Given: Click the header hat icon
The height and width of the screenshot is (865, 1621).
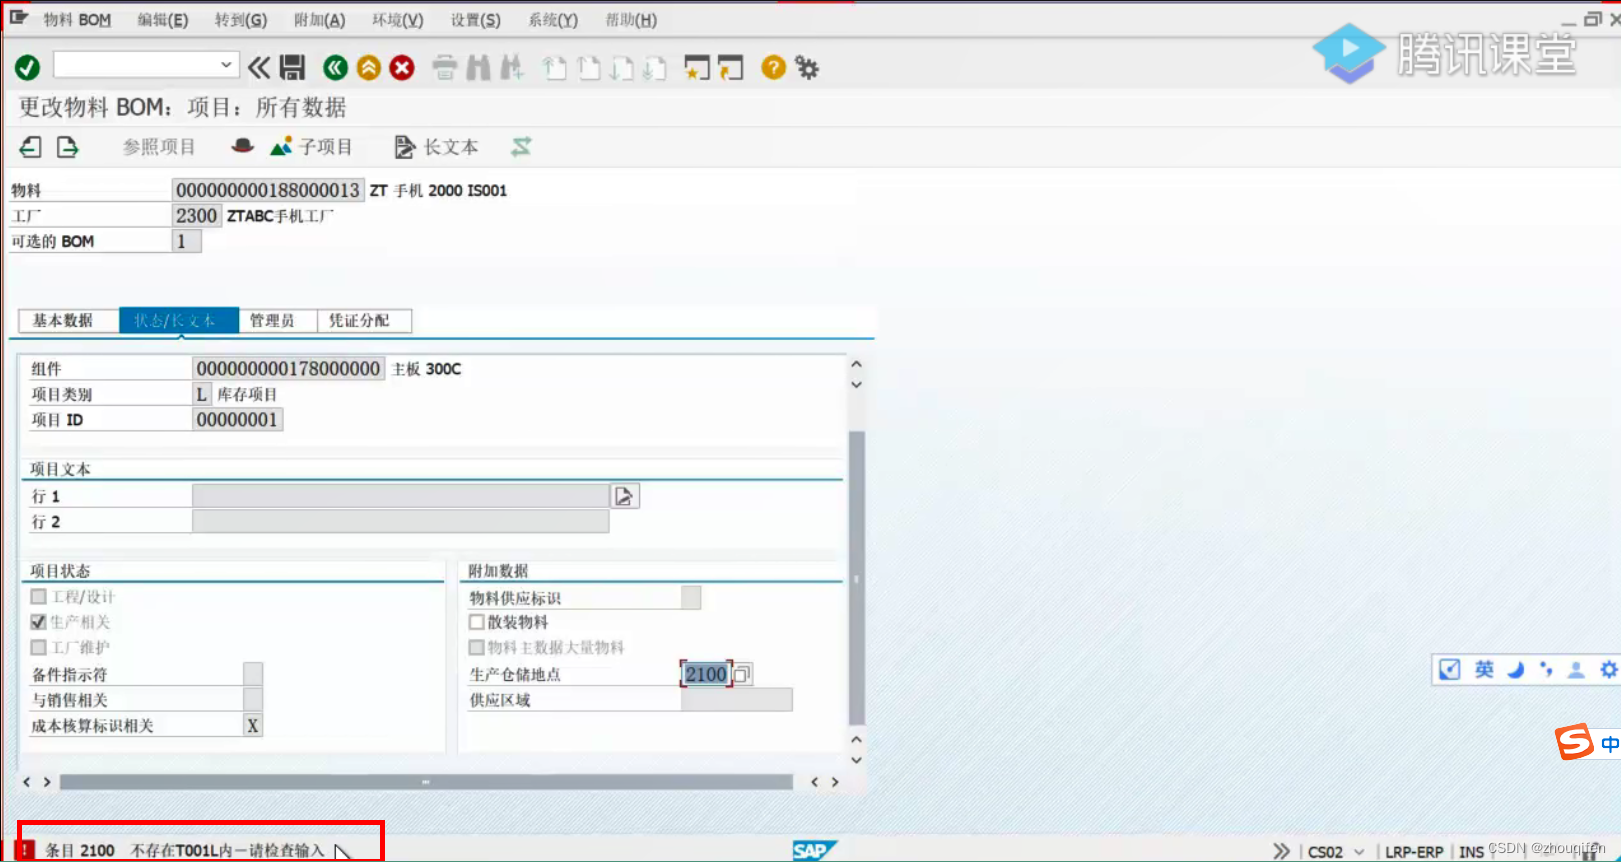Looking at the screenshot, I should point(242,146).
